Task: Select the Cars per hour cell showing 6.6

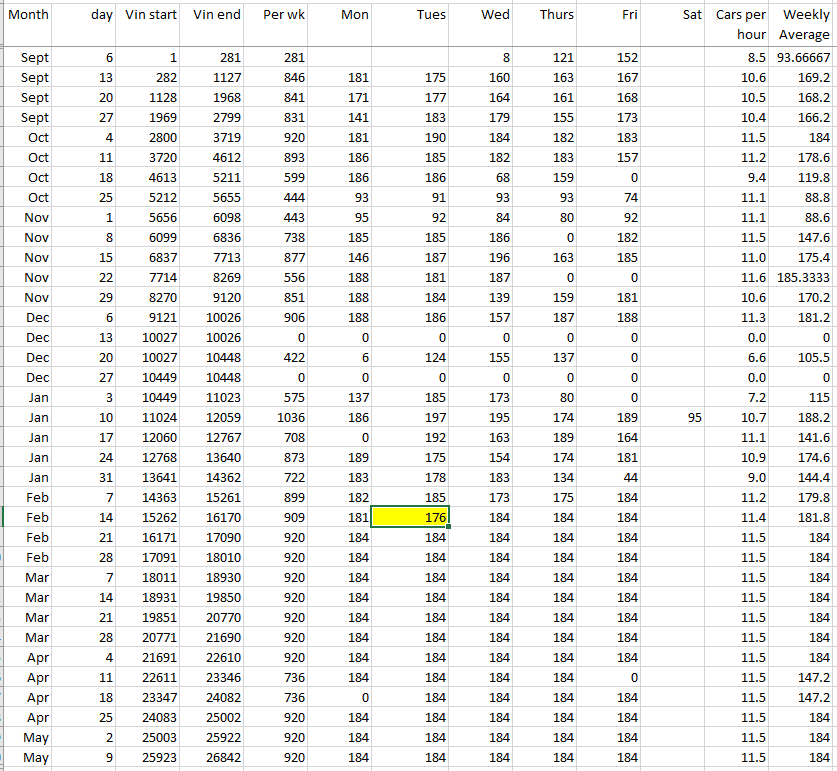Action: pos(741,357)
